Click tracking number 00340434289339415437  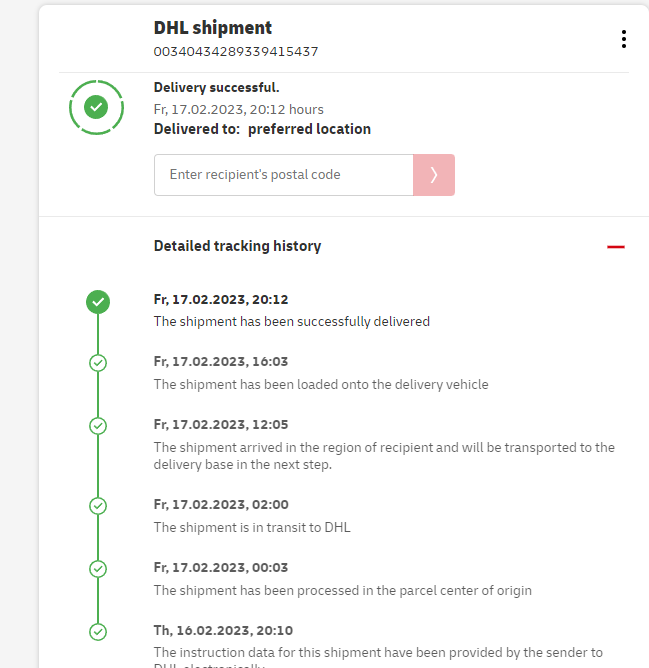pos(235,51)
